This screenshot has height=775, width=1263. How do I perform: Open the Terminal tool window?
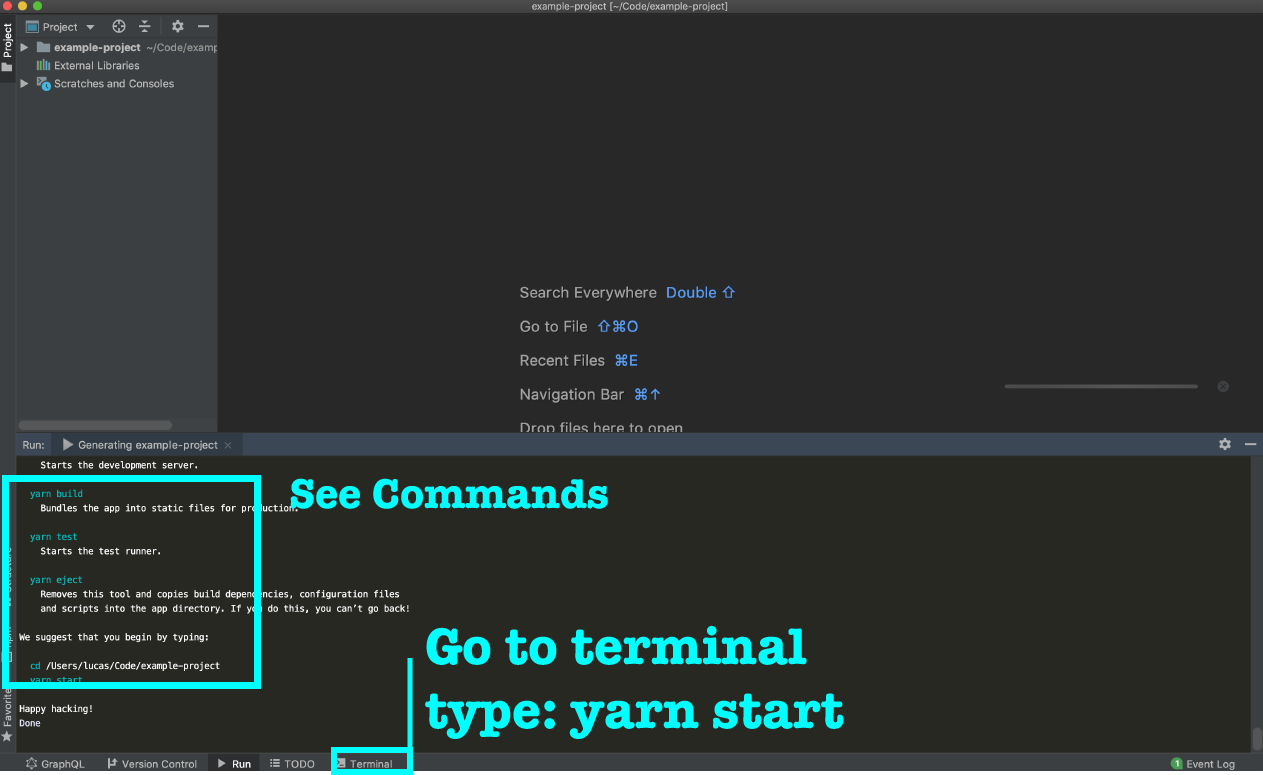pos(364,764)
